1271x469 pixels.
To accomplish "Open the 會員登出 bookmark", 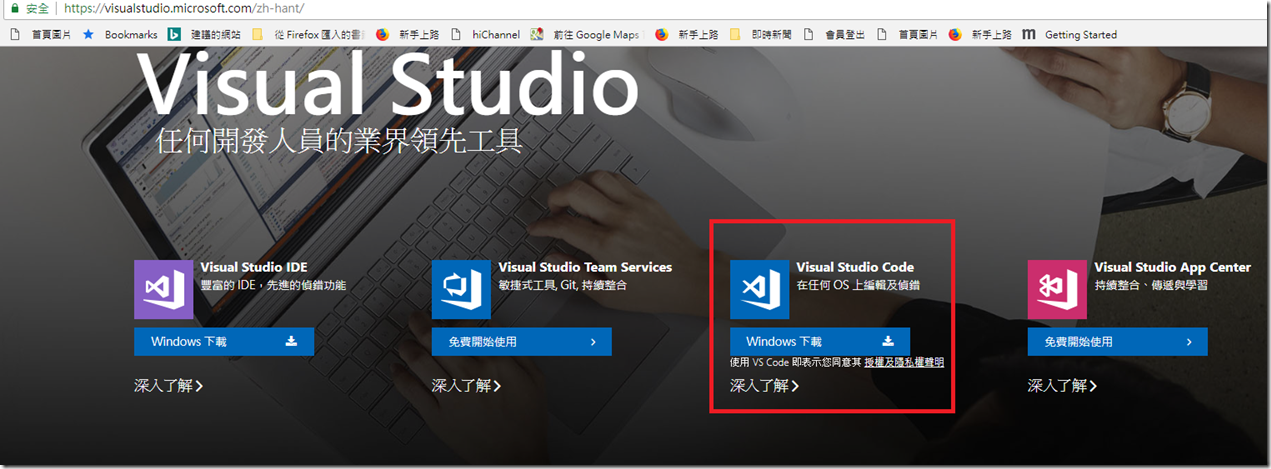I will click(833, 34).
